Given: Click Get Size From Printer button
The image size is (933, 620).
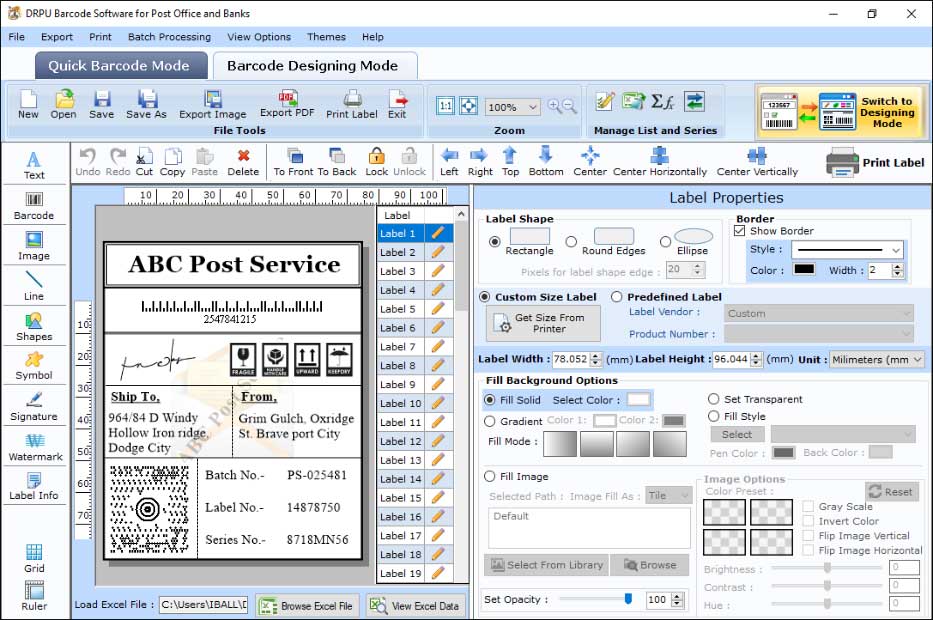Looking at the screenshot, I should click(x=543, y=323).
